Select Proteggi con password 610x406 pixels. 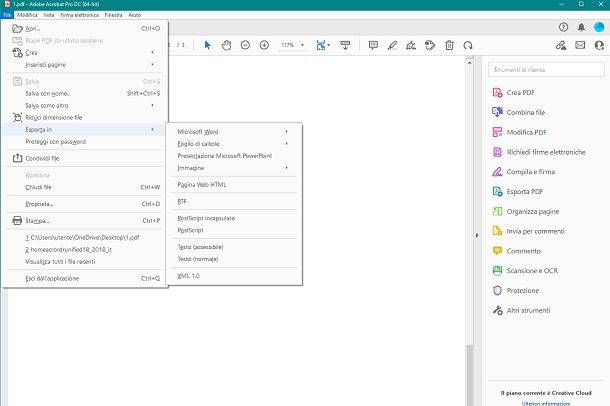(84, 142)
